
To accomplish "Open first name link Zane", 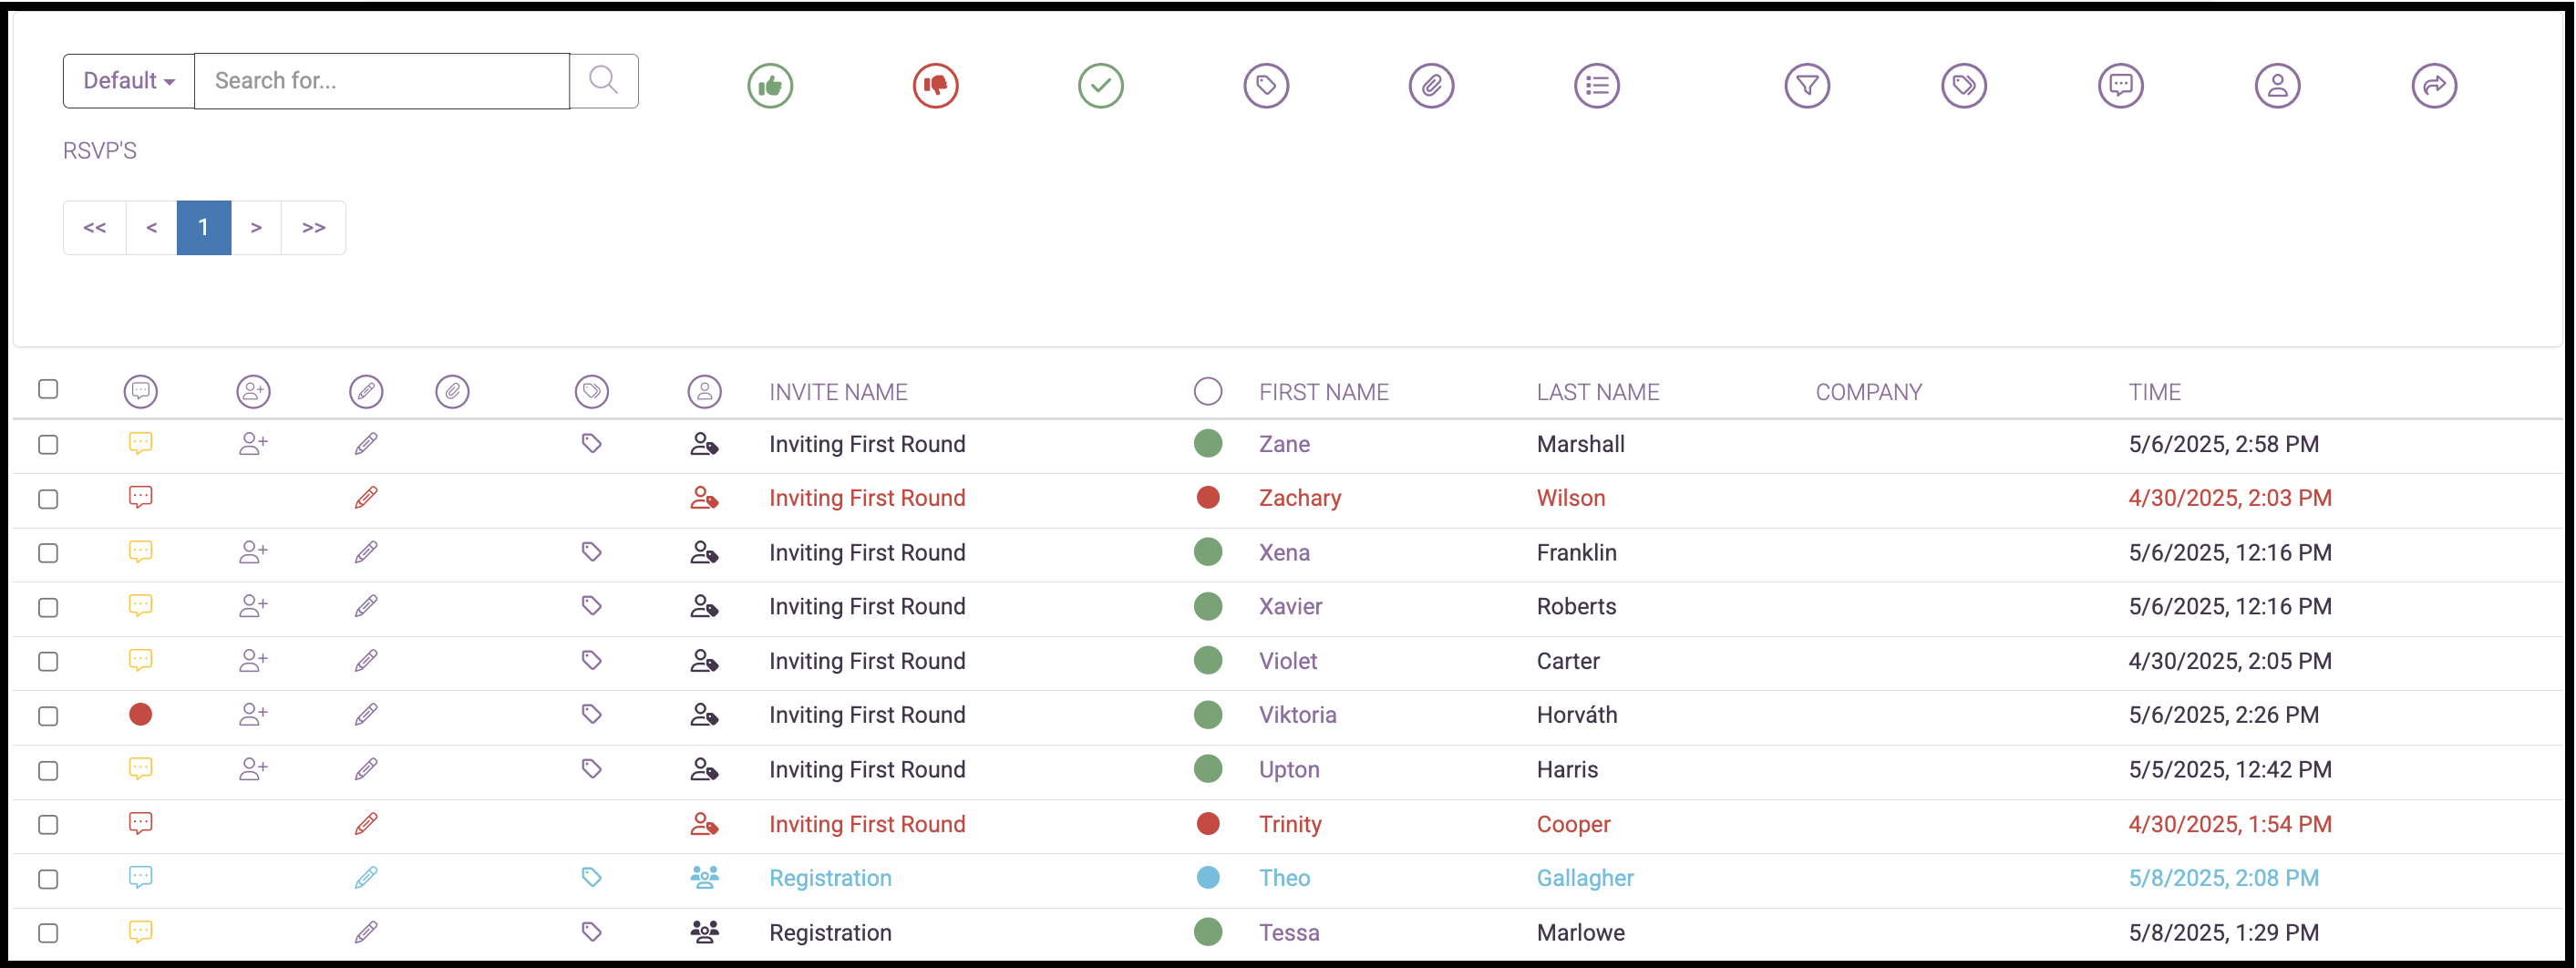I will pos(1284,444).
